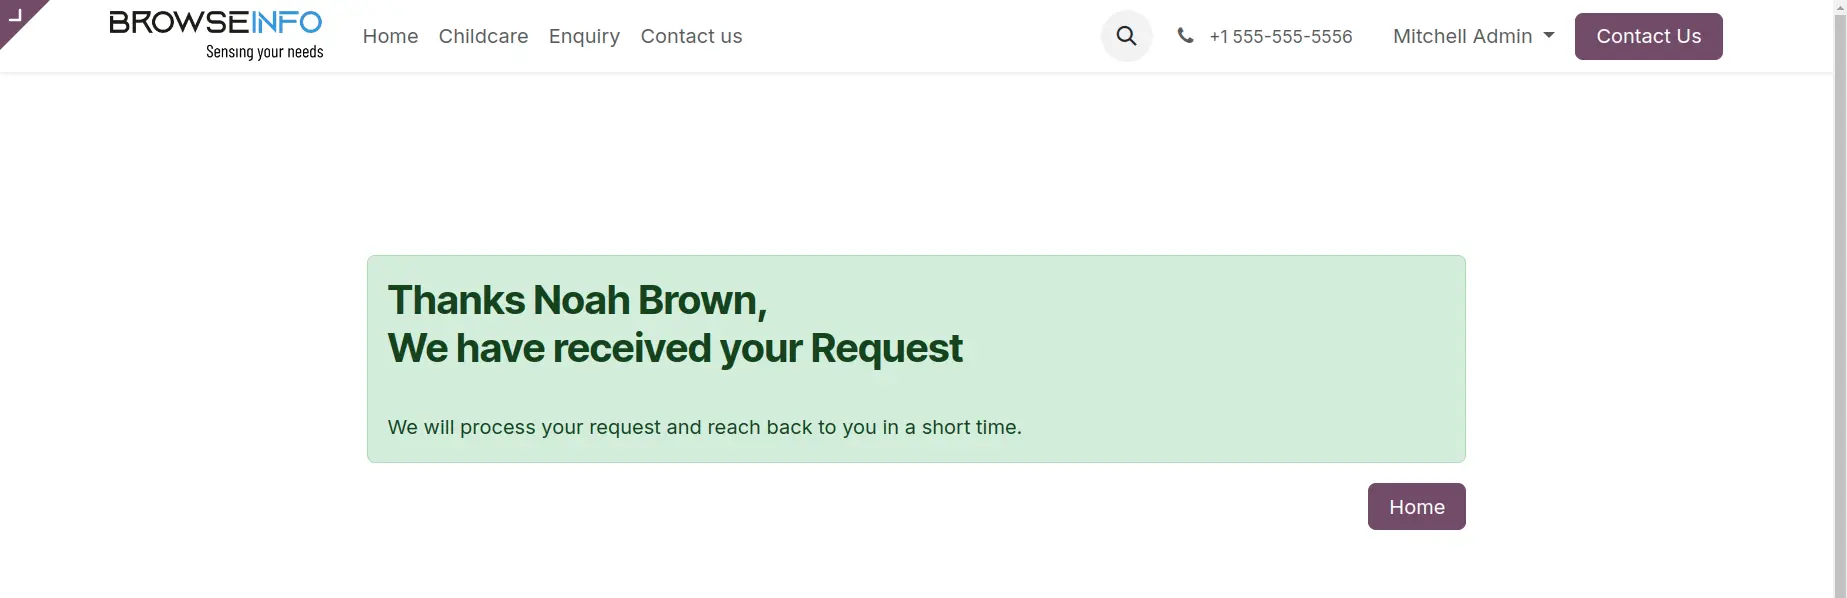Click the Home button below the message

click(x=1416, y=507)
